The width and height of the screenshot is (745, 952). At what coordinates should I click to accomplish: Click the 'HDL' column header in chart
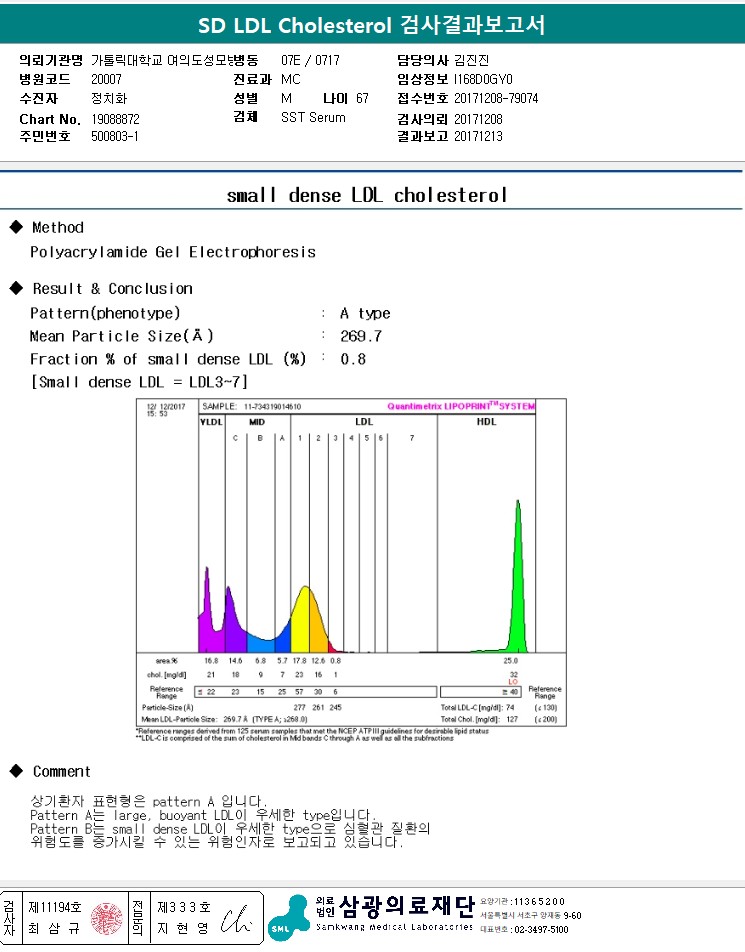click(486, 421)
